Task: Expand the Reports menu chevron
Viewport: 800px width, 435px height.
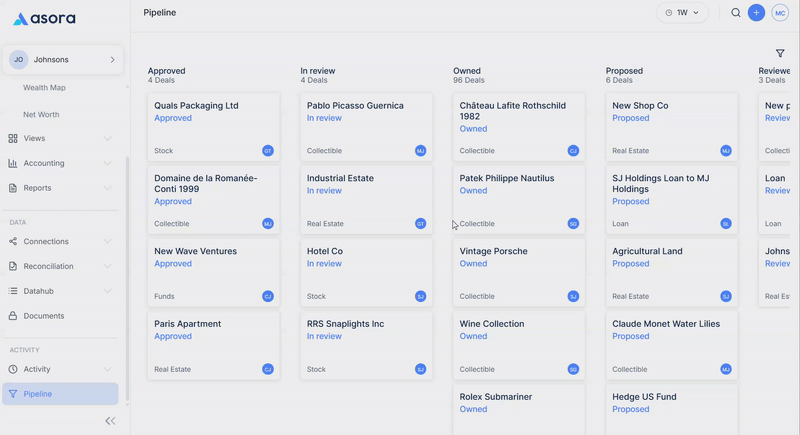Action: pos(107,188)
